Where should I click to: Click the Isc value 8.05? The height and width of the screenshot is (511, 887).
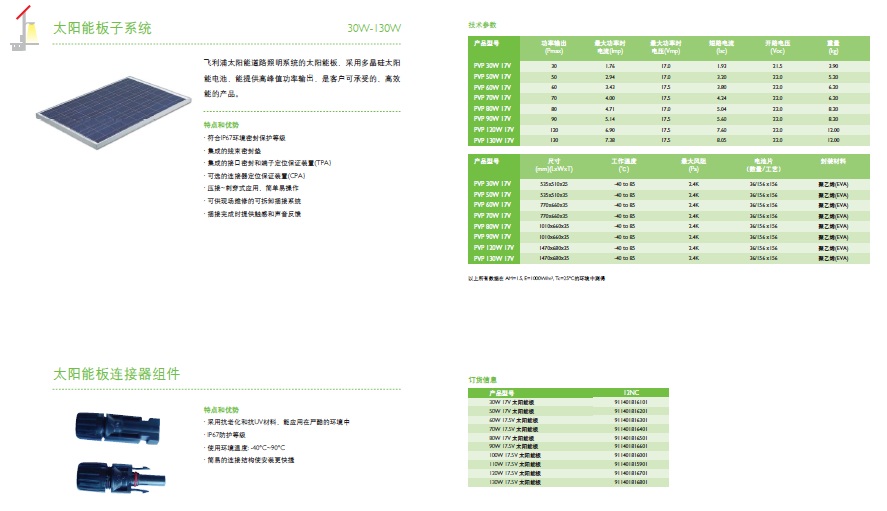click(x=722, y=140)
